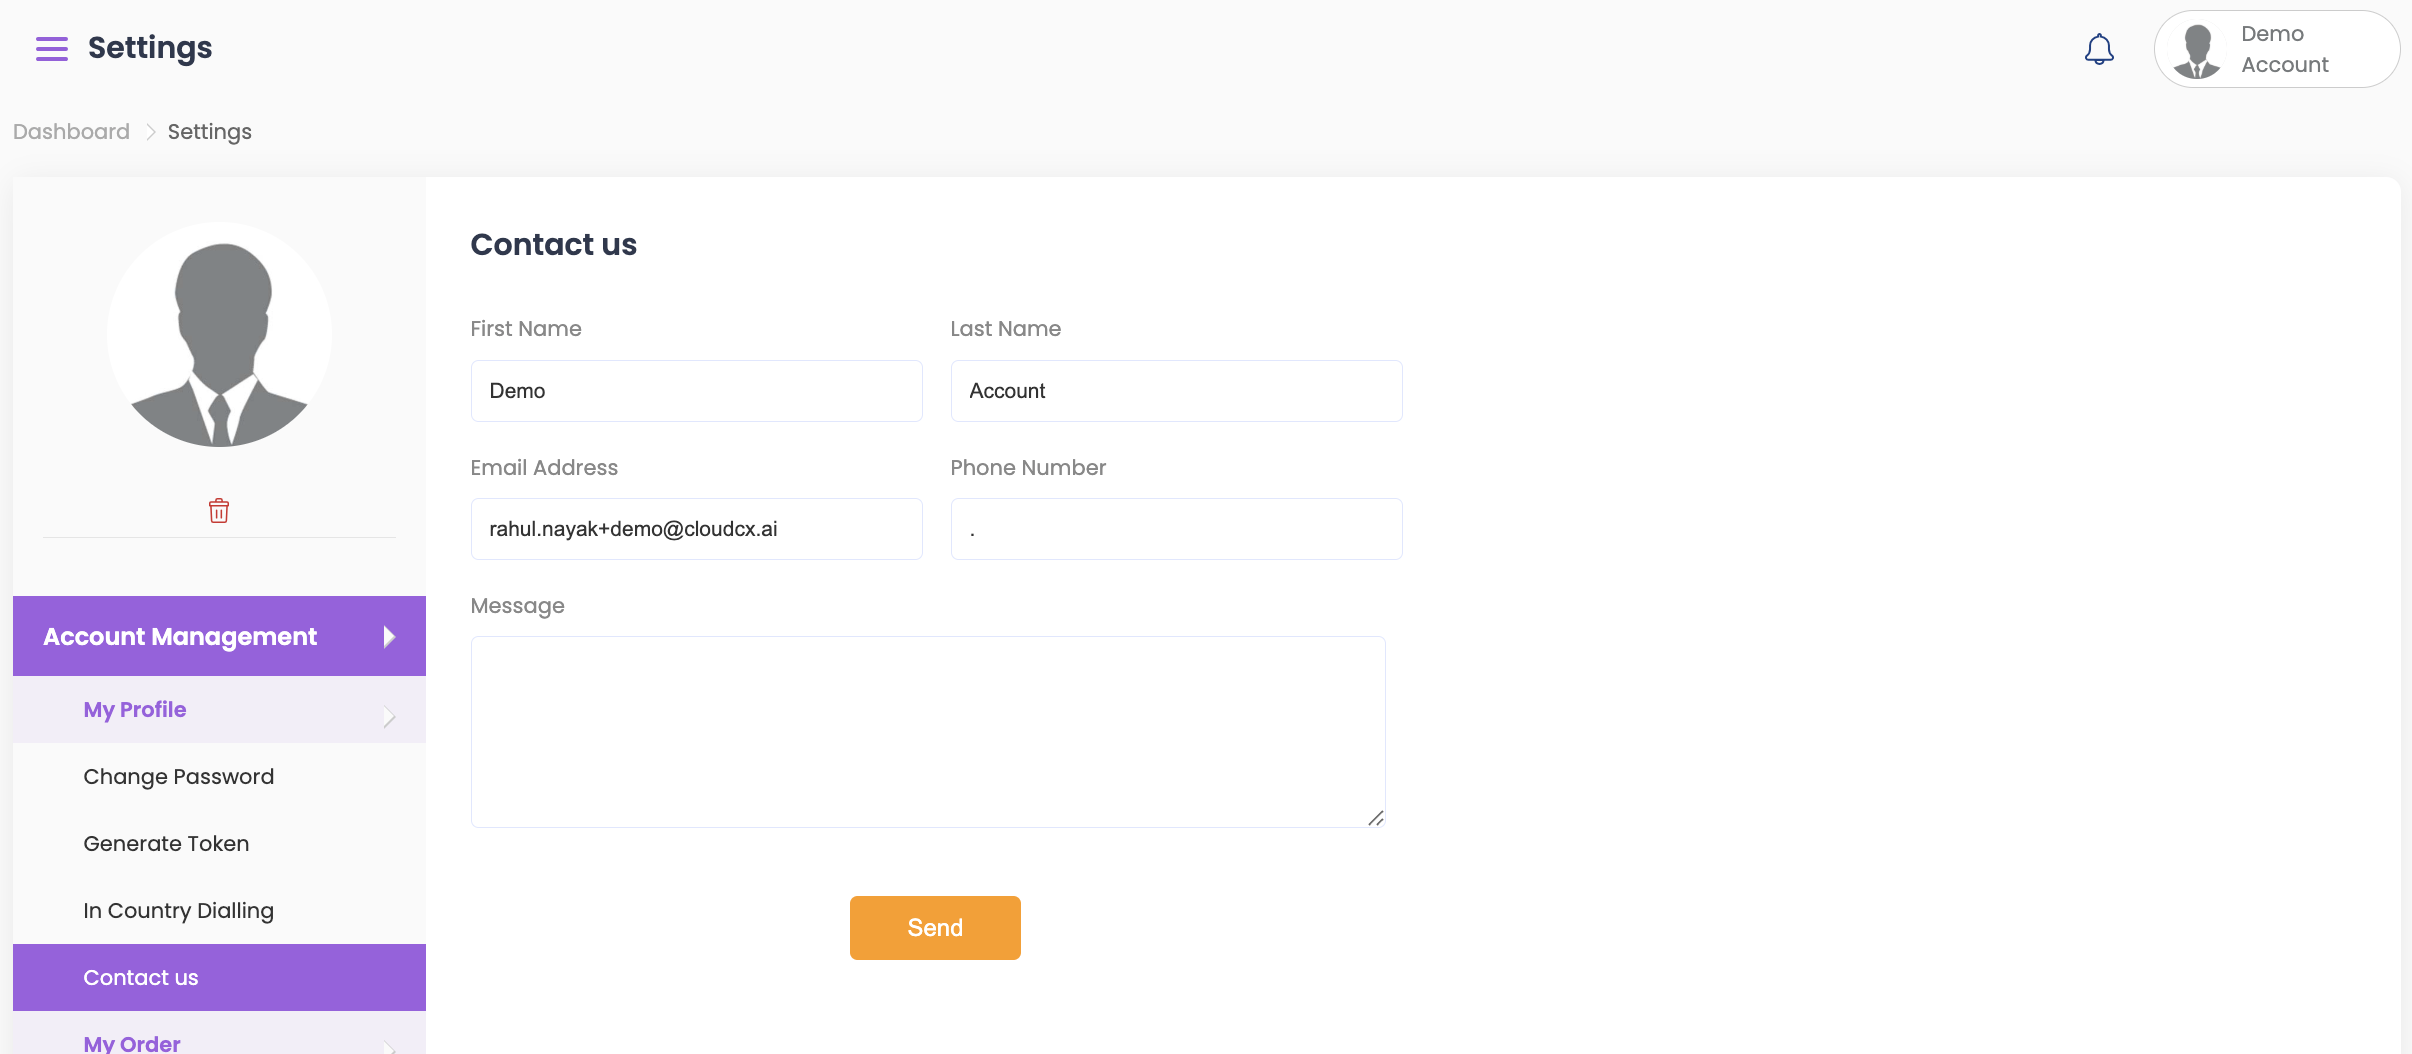Expand the My Profile chevron
The width and height of the screenshot is (2412, 1054).
[x=389, y=716]
